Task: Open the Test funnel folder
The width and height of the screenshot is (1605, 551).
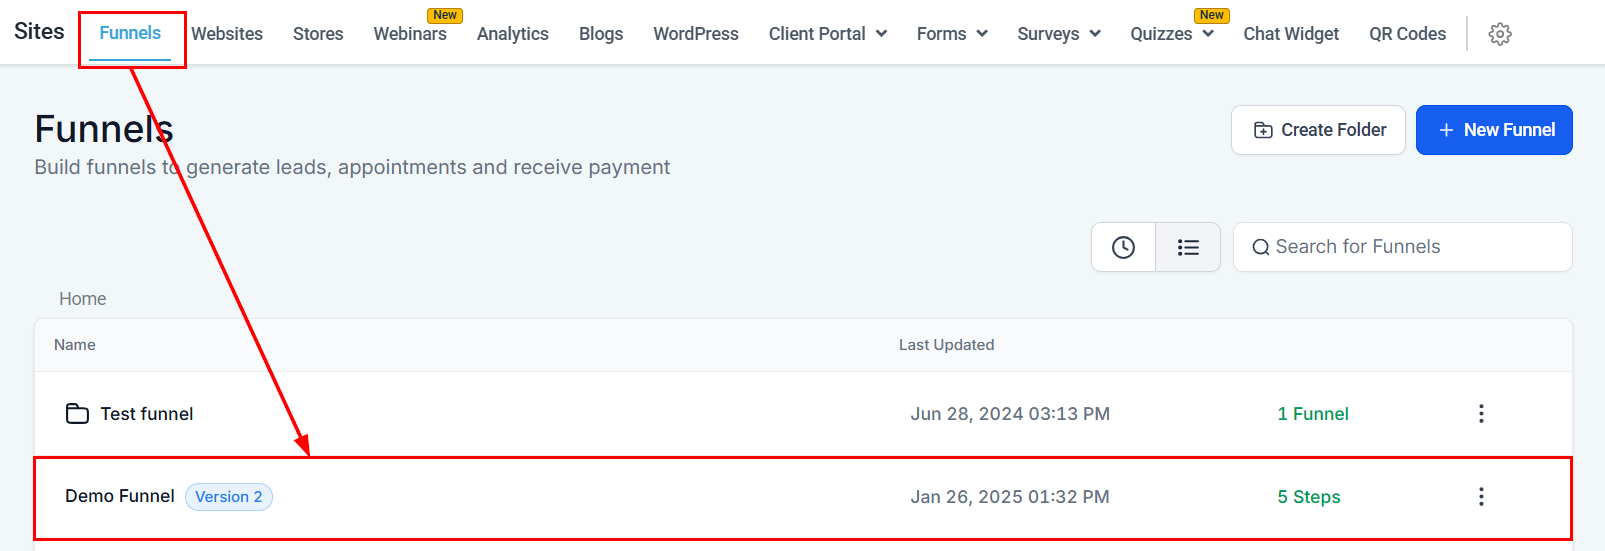Action: click(x=147, y=414)
